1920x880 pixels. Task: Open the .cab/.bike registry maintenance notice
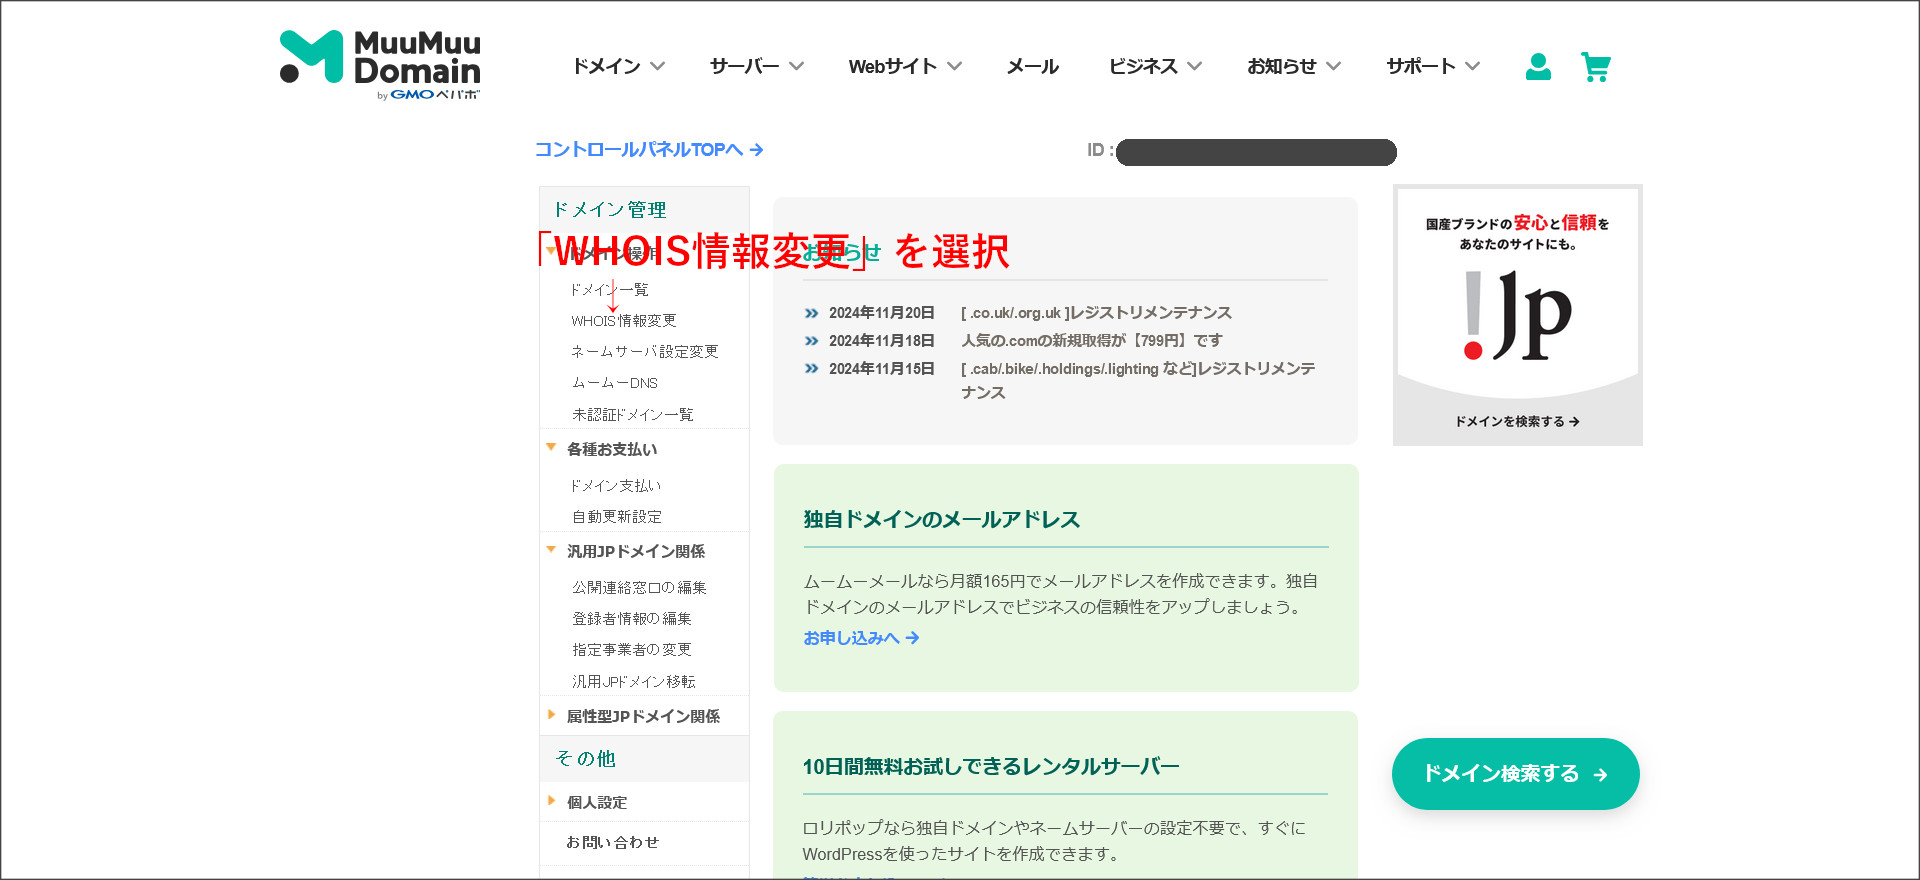click(1138, 381)
